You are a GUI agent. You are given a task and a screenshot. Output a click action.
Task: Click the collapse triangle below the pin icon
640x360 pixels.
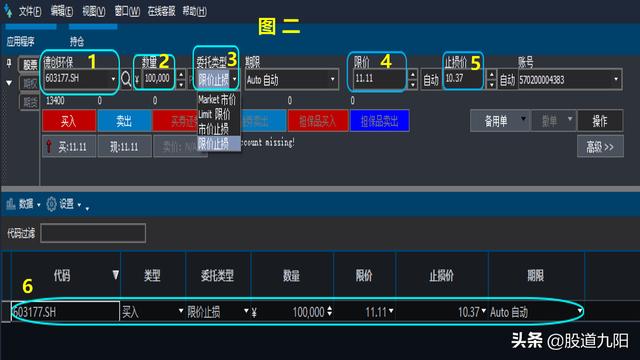tap(9, 83)
